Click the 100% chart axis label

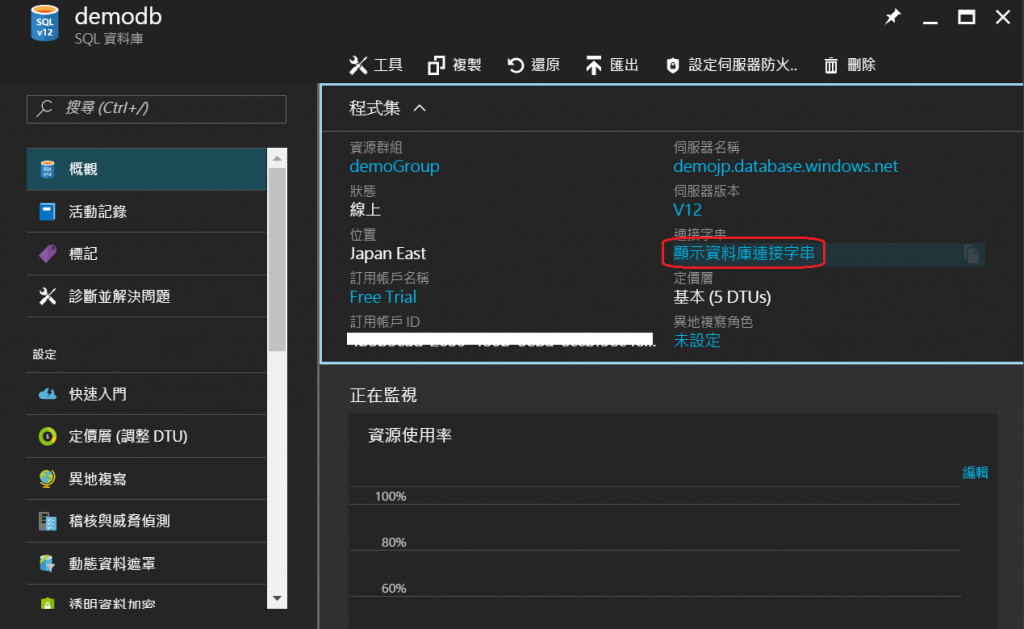pyautogui.click(x=391, y=496)
